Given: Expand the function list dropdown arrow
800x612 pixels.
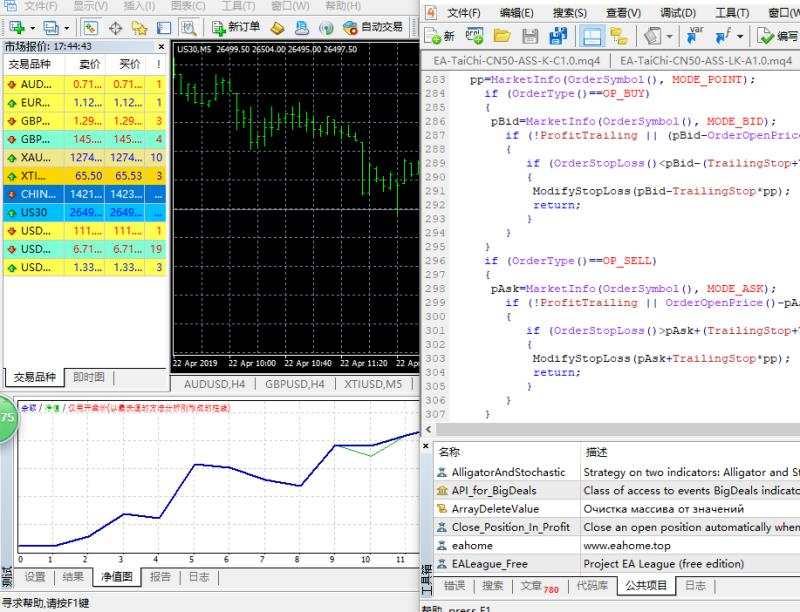Looking at the screenshot, I should pos(740,36).
